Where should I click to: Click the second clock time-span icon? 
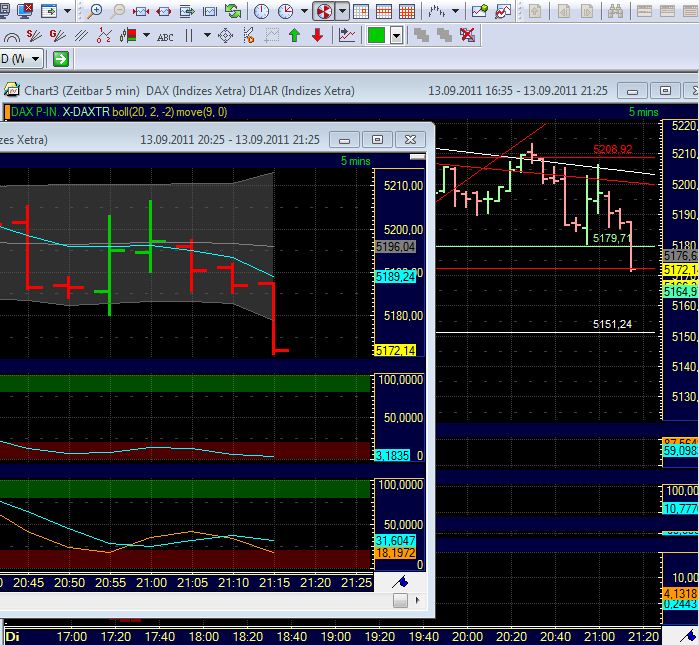coord(285,11)
